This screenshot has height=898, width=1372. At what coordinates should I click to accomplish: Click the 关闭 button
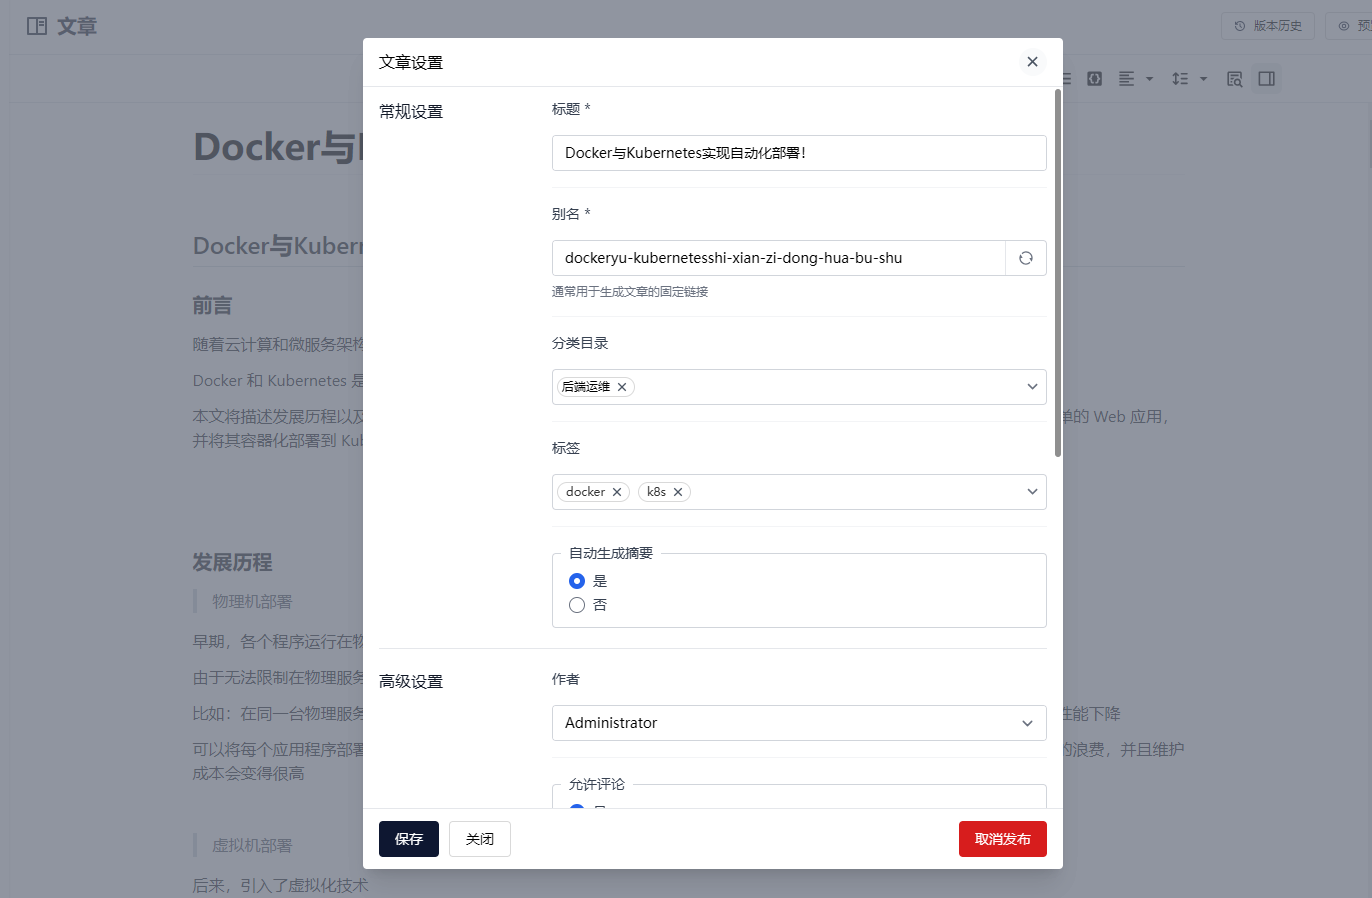(480, 839)
